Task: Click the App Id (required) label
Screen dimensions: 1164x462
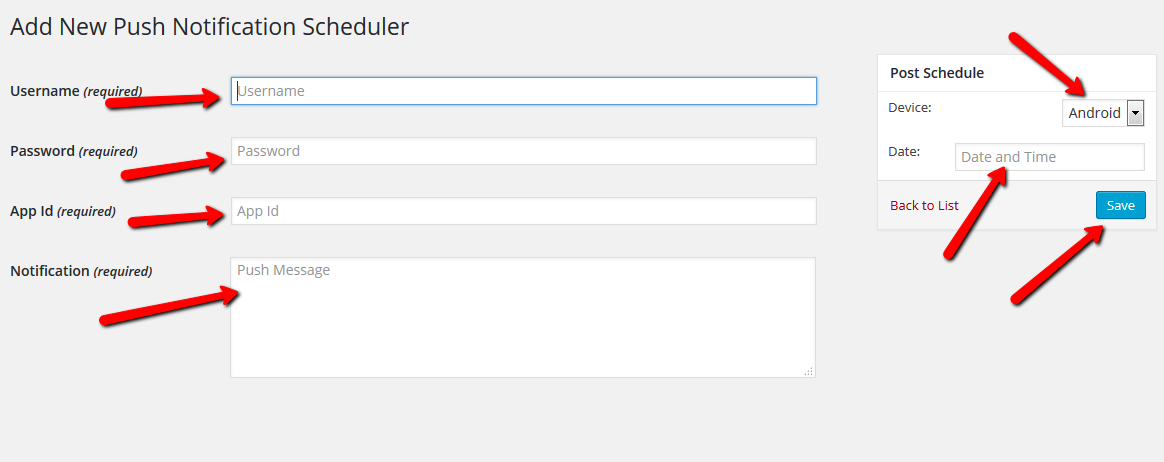Action: tap(62, 211)
